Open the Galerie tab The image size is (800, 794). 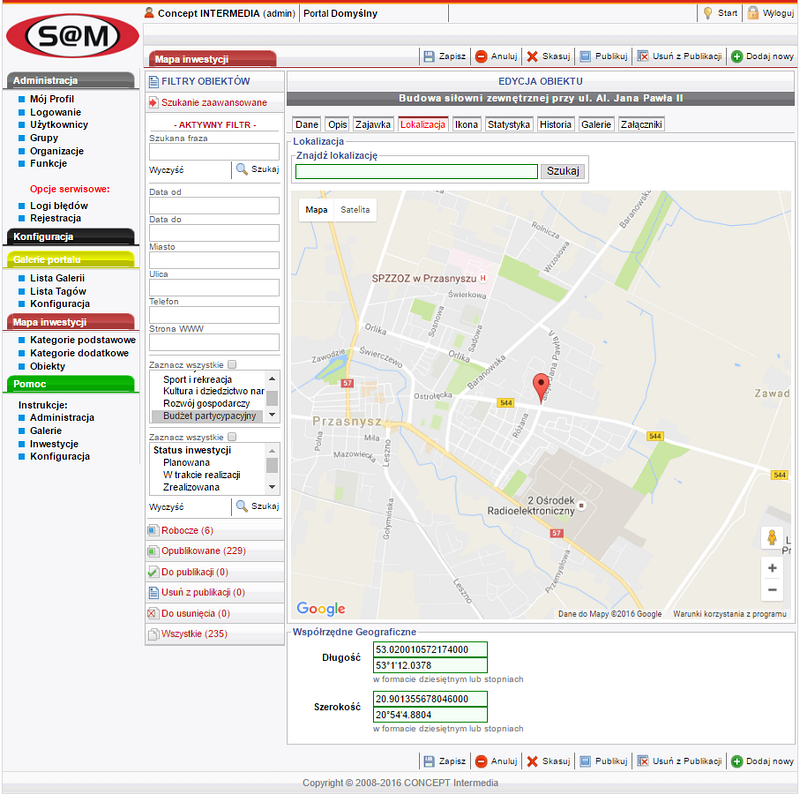coord(596,125)
